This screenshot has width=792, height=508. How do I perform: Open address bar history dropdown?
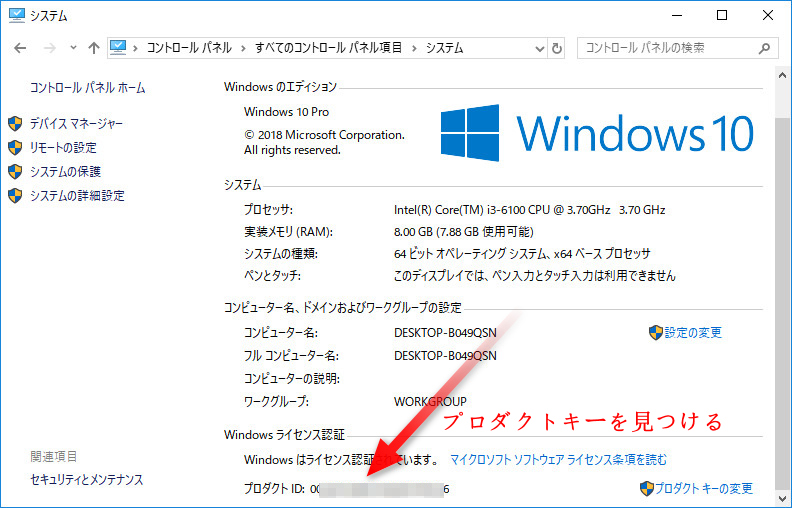coord(539,48)
